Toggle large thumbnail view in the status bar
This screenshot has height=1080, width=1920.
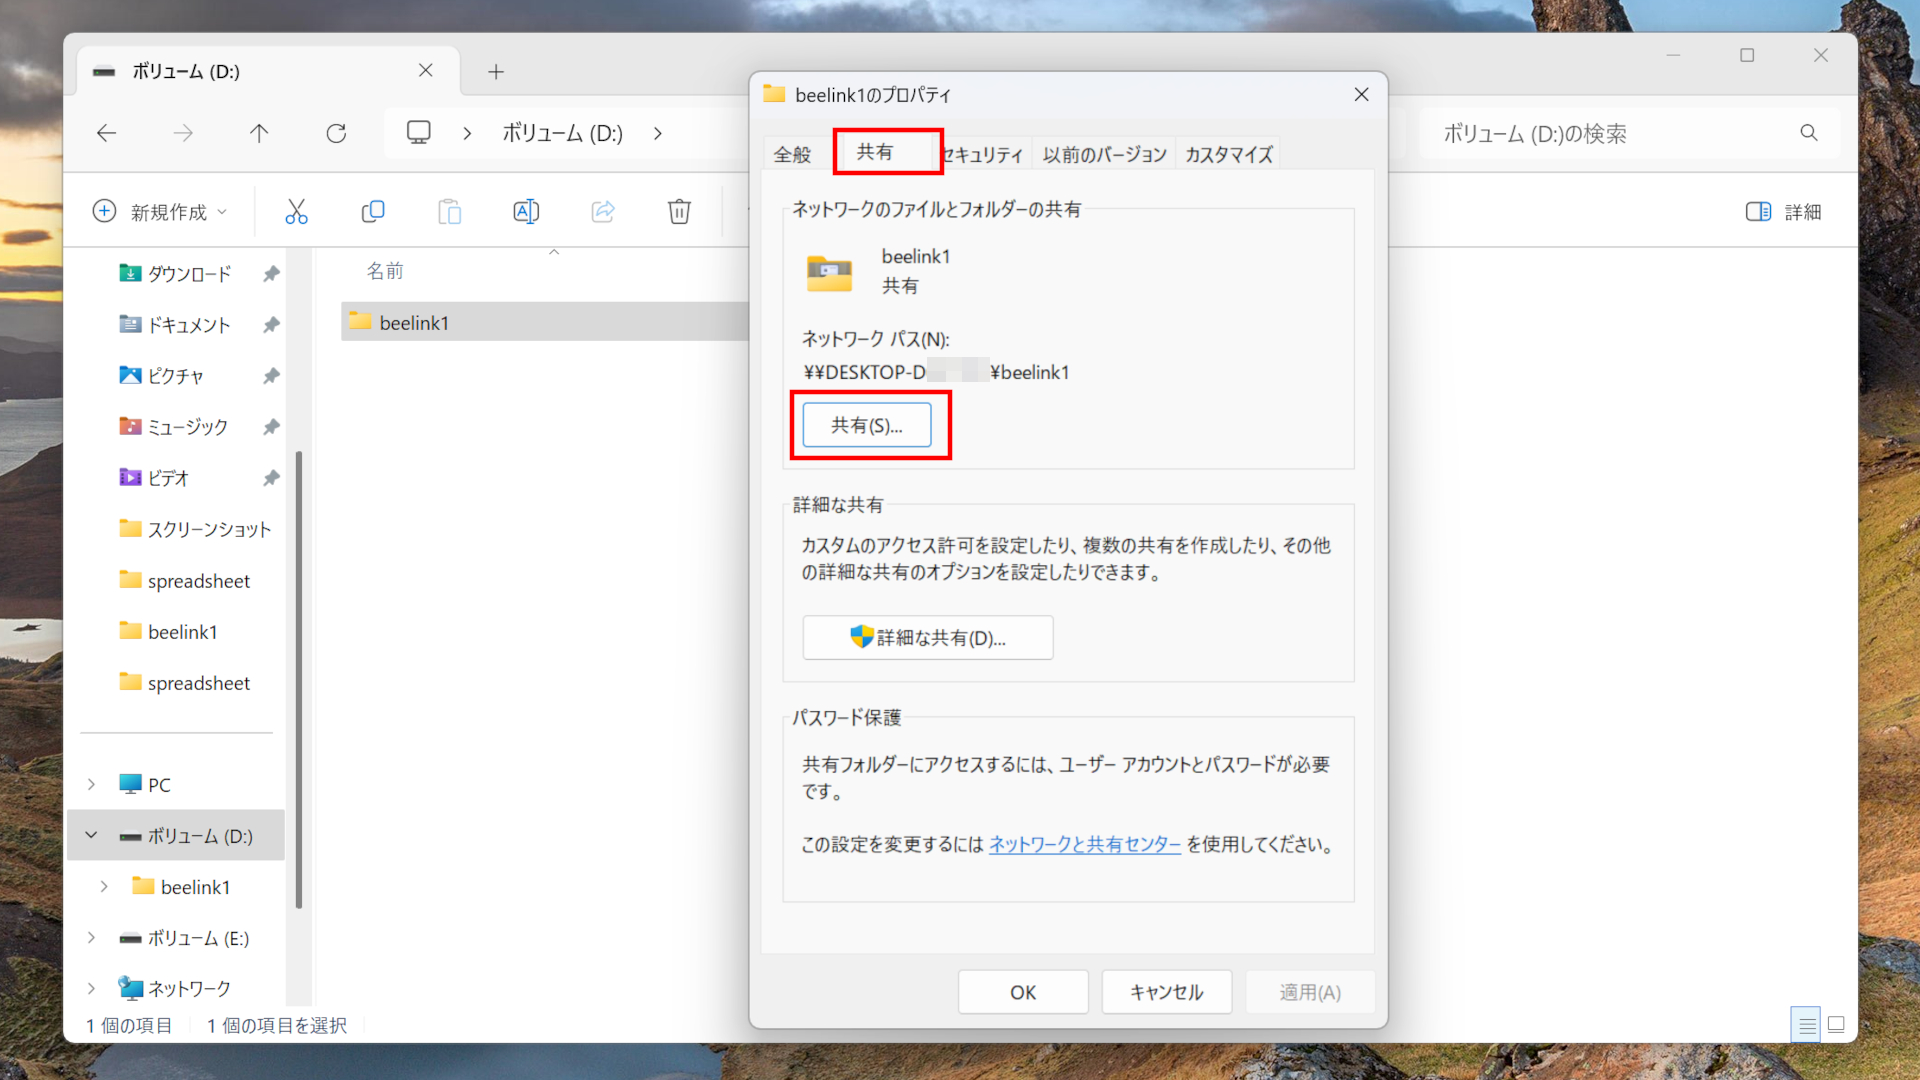[1836, 1024]
